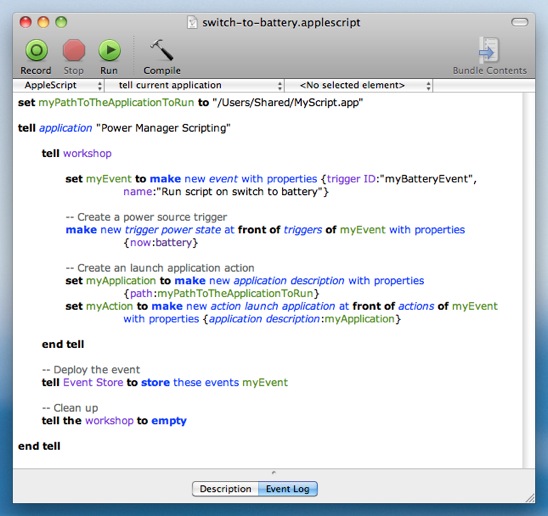The width and height of the screenshot is (548, 516).
Task: Click the text {now:battery}
Action: 161,243
